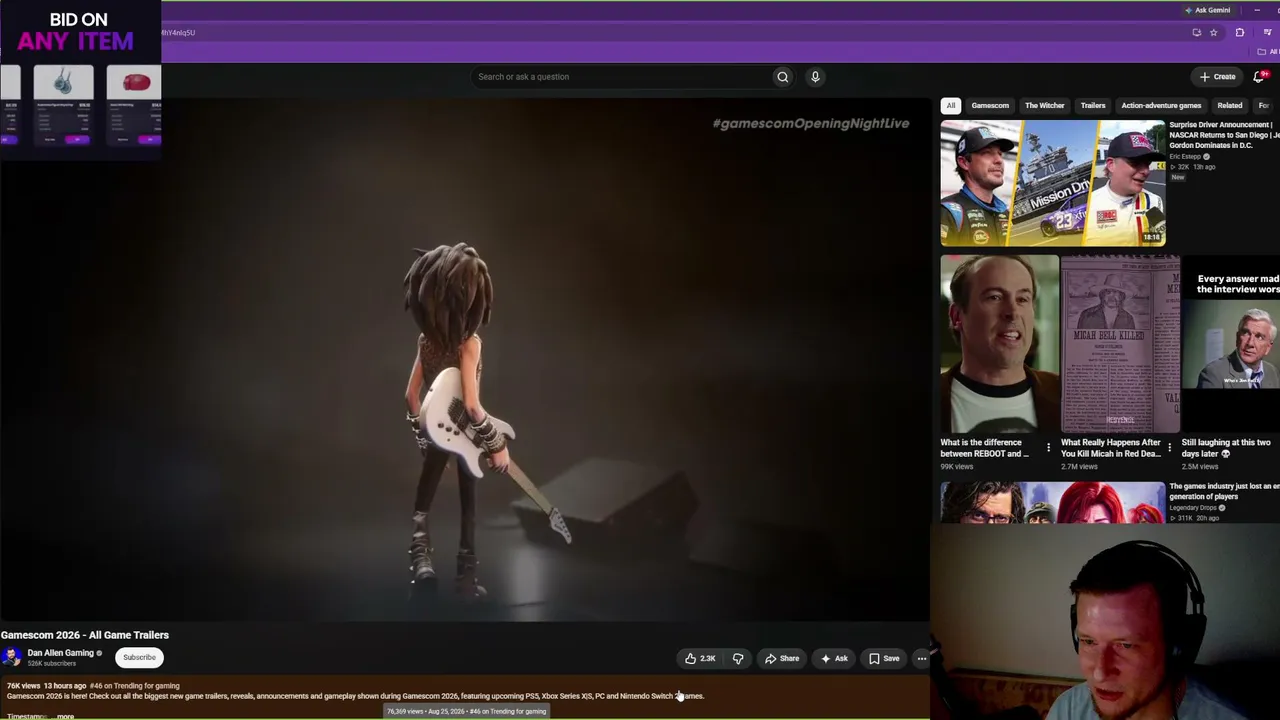Open the REBOOT difference short thumbnail

click(999, 344)
